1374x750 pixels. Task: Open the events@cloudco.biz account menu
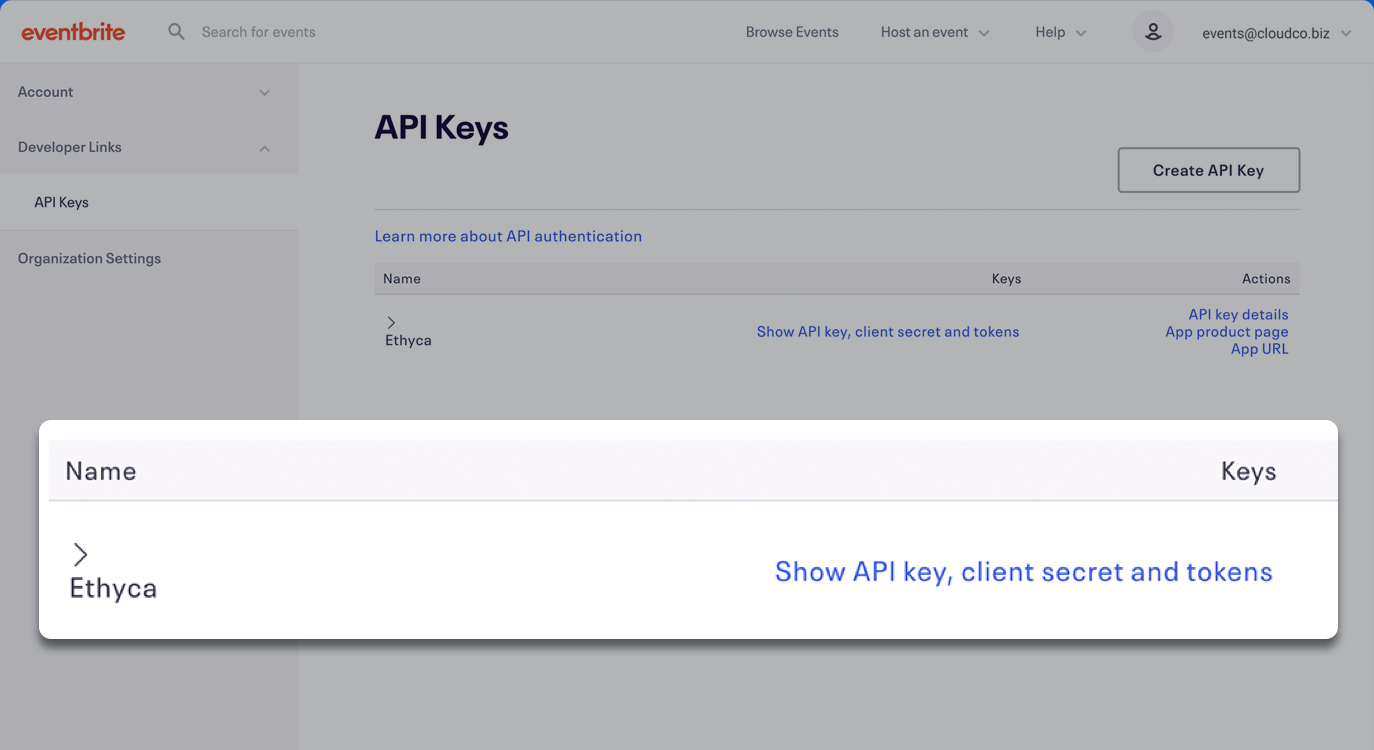click(x=1277, y=33)
